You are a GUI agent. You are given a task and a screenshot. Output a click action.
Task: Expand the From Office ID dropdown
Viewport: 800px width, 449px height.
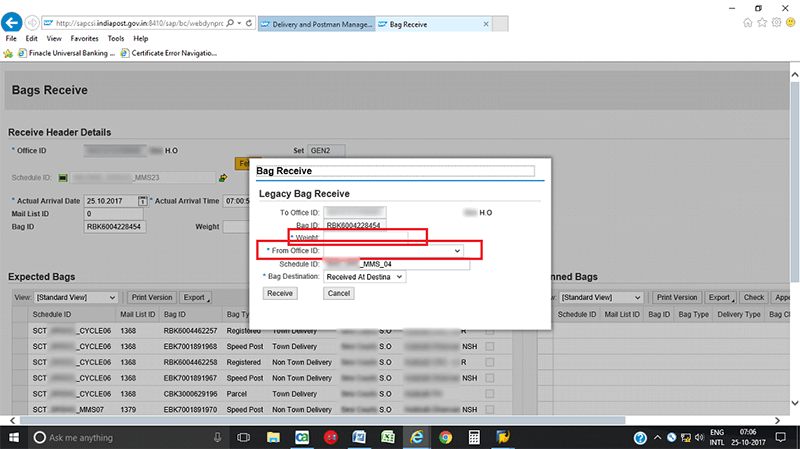coord(458,250)
